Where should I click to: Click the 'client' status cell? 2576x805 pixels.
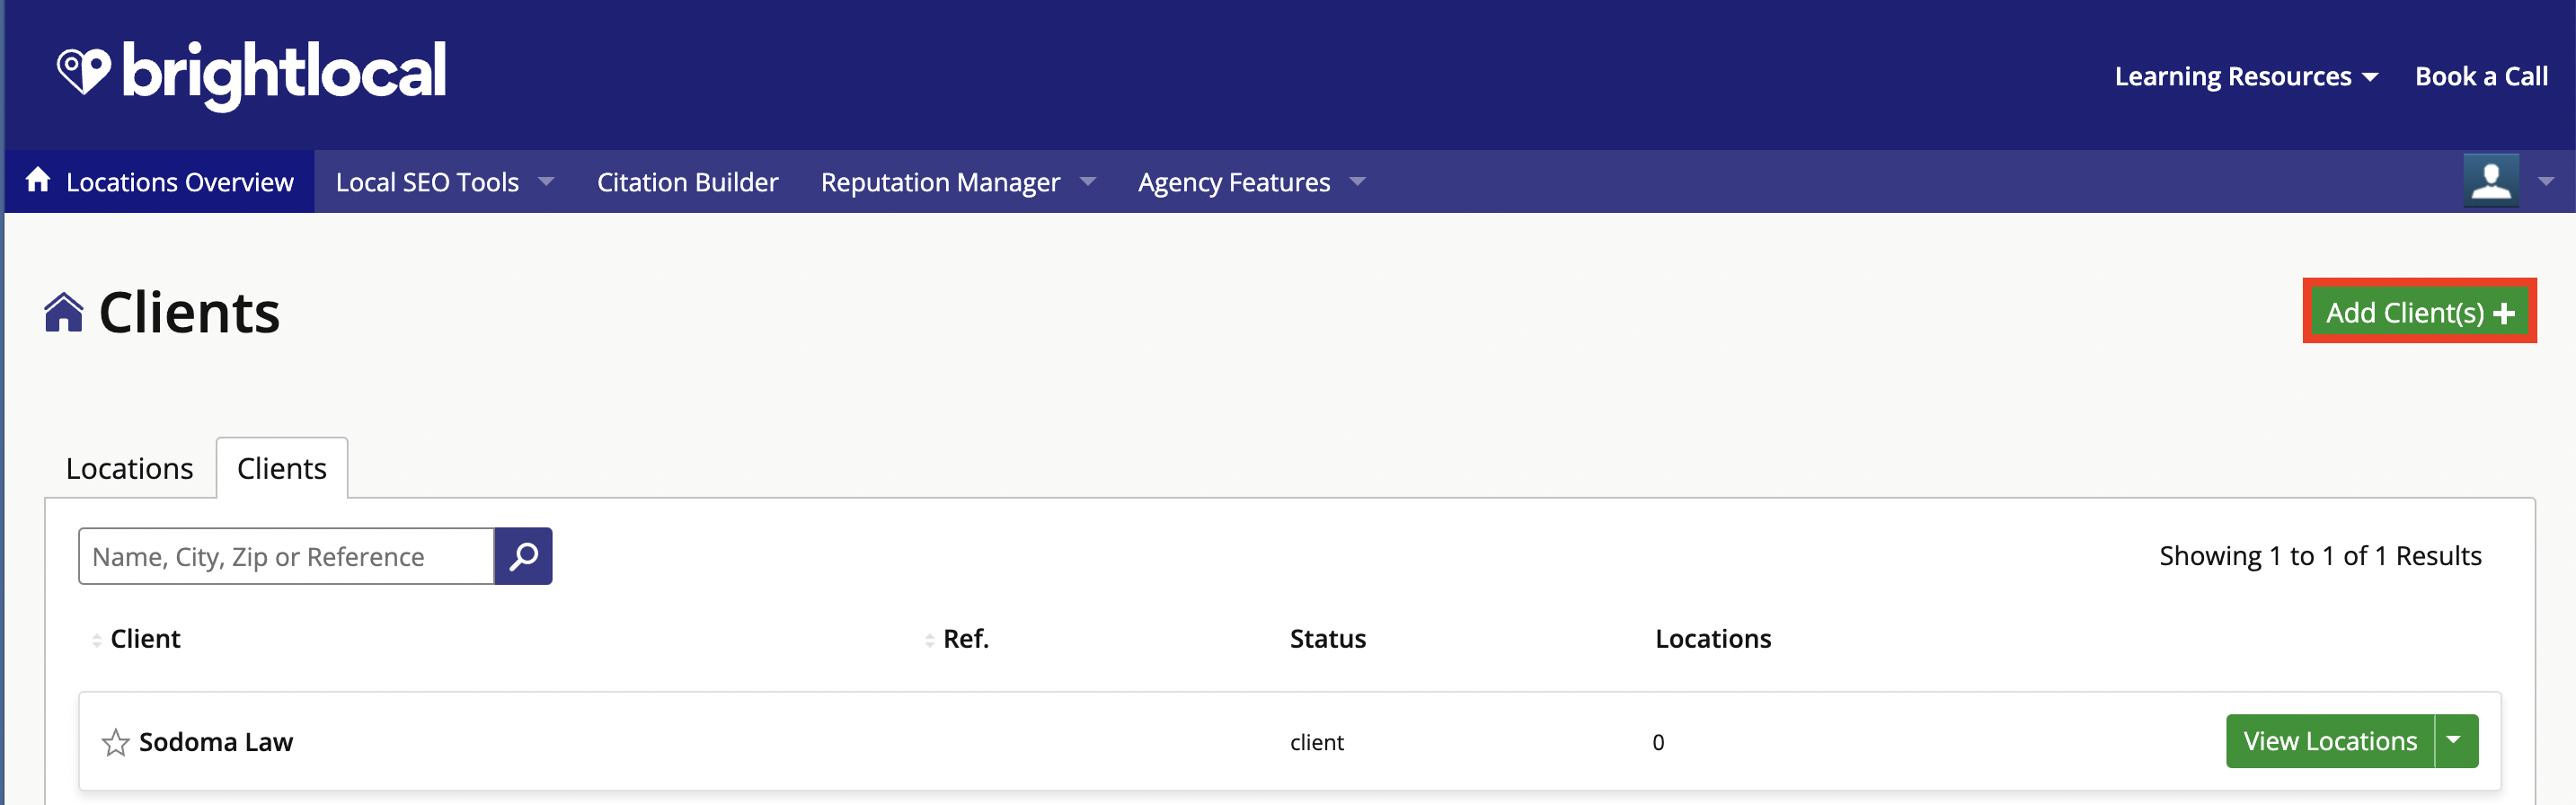tap(1316, 742)
